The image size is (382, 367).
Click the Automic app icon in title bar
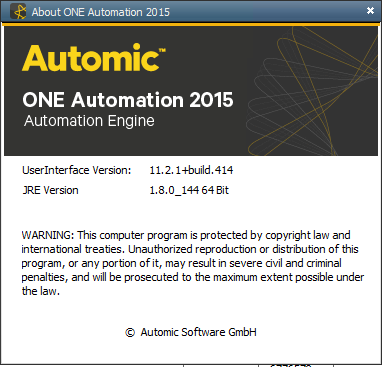tap(18, 12)
